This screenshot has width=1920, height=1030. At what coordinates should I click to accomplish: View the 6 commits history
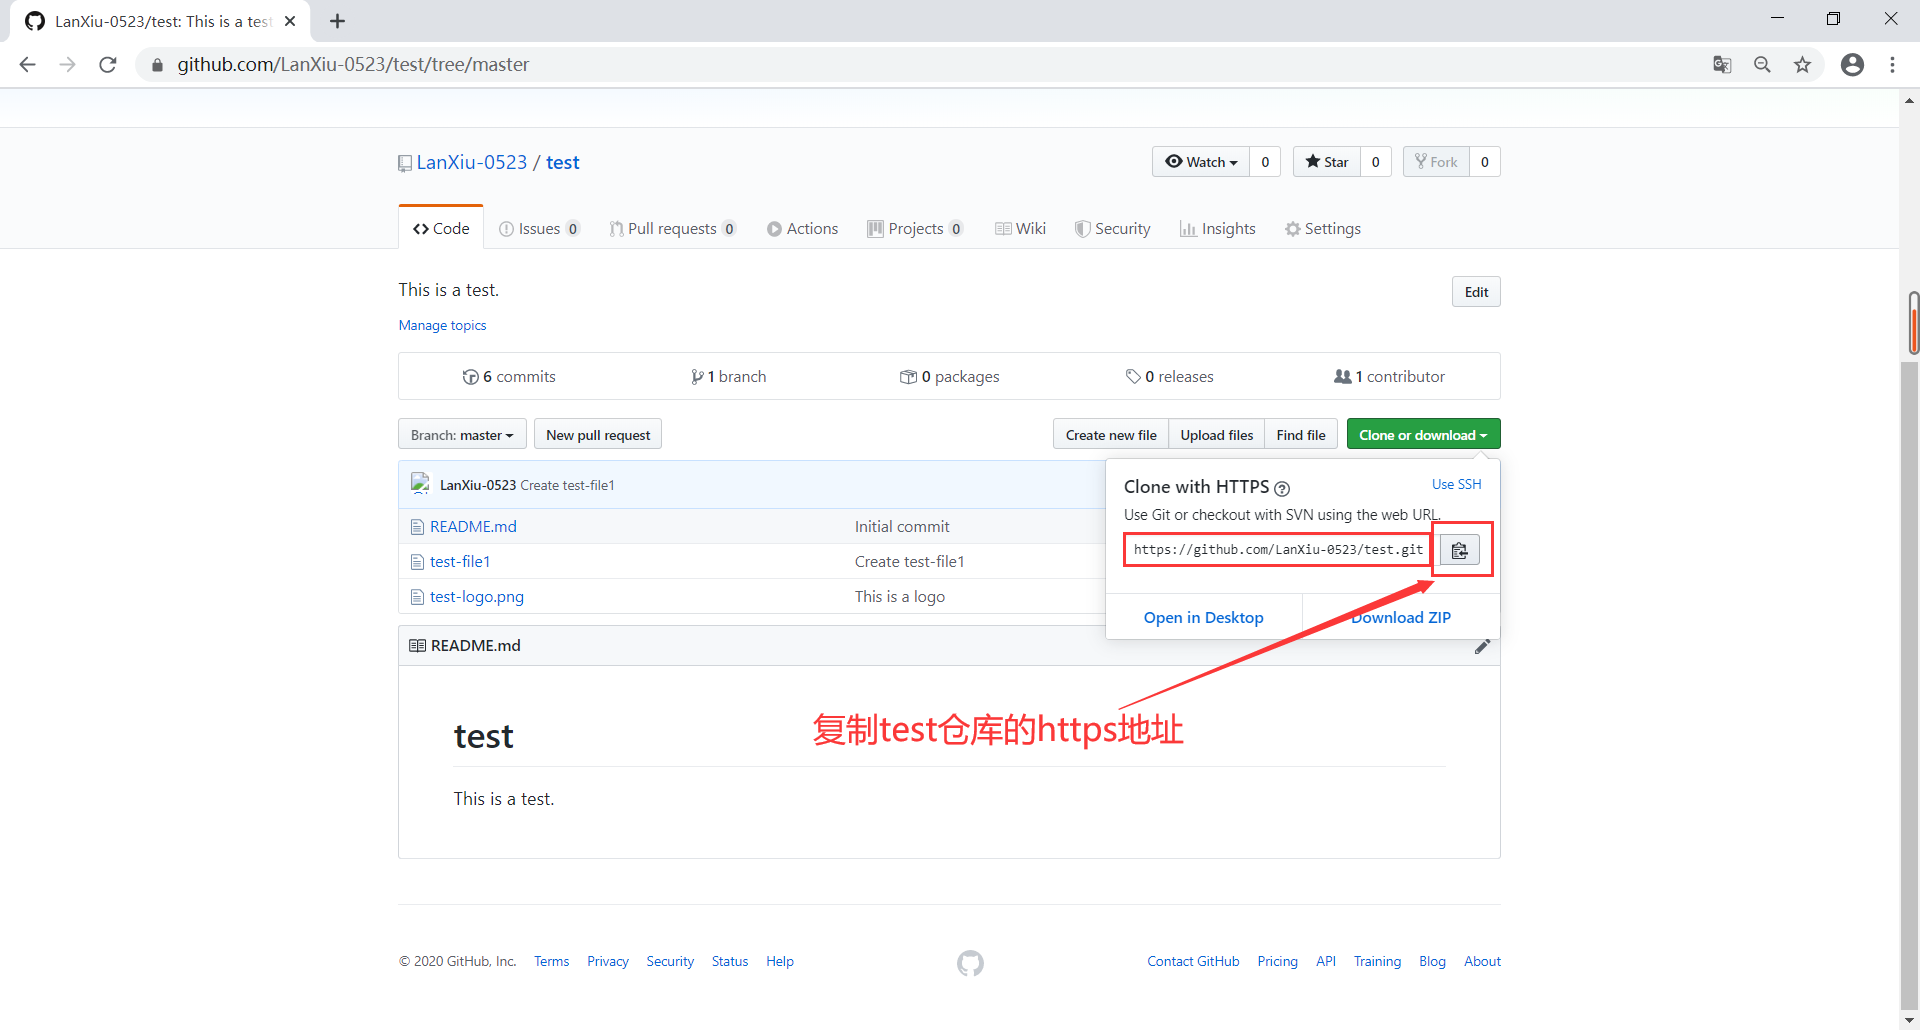(x=508, y=376)
